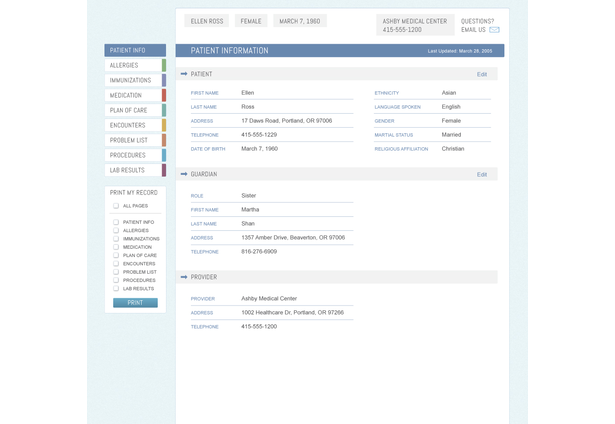Click the arrow icon beside Provider section
The image size is (615, 424).
pos(184,277)
